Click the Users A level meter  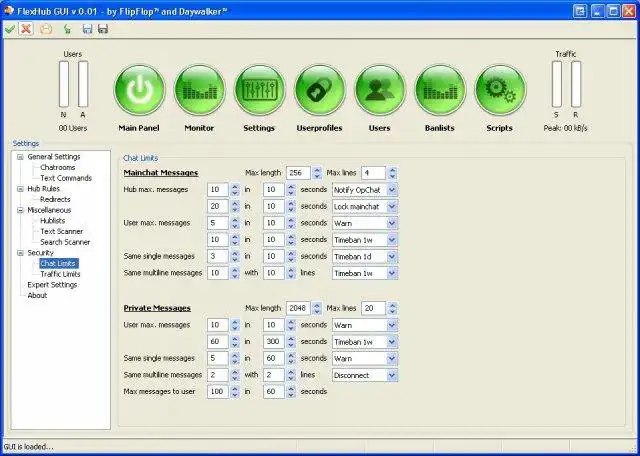pos(83,84)
